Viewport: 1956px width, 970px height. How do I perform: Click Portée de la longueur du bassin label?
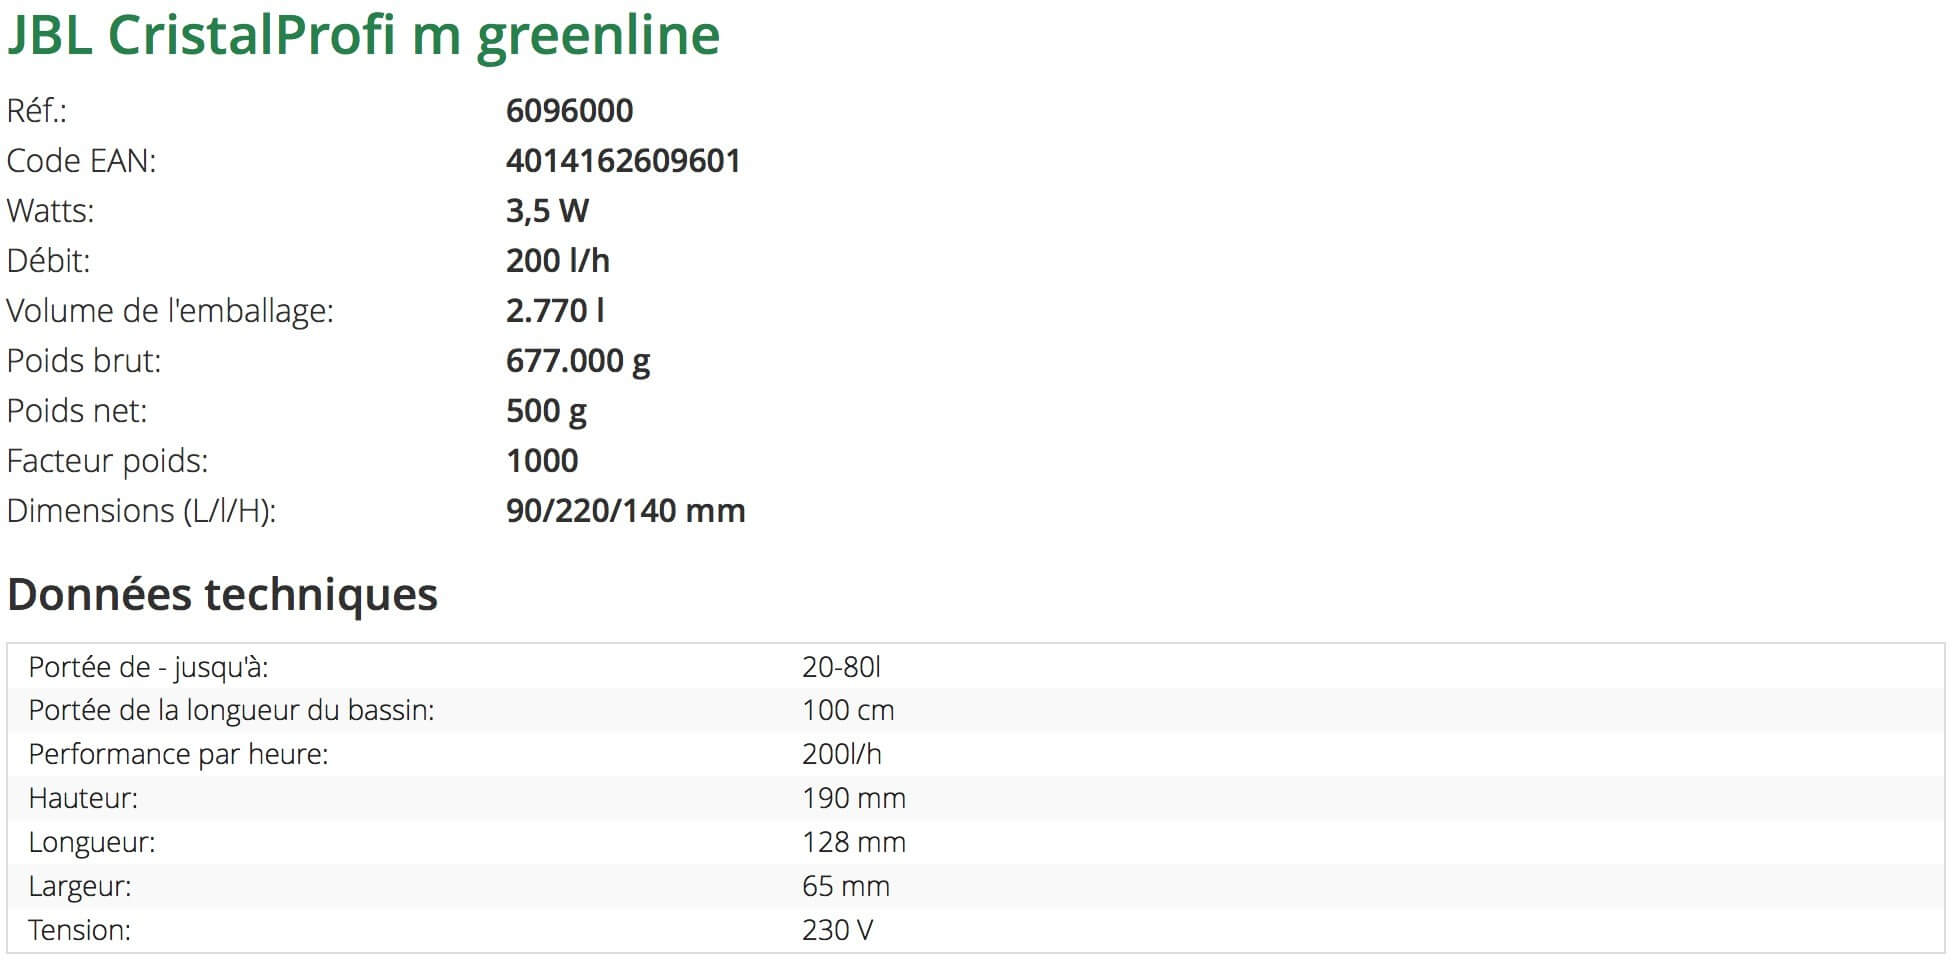[x=231, y=711]
